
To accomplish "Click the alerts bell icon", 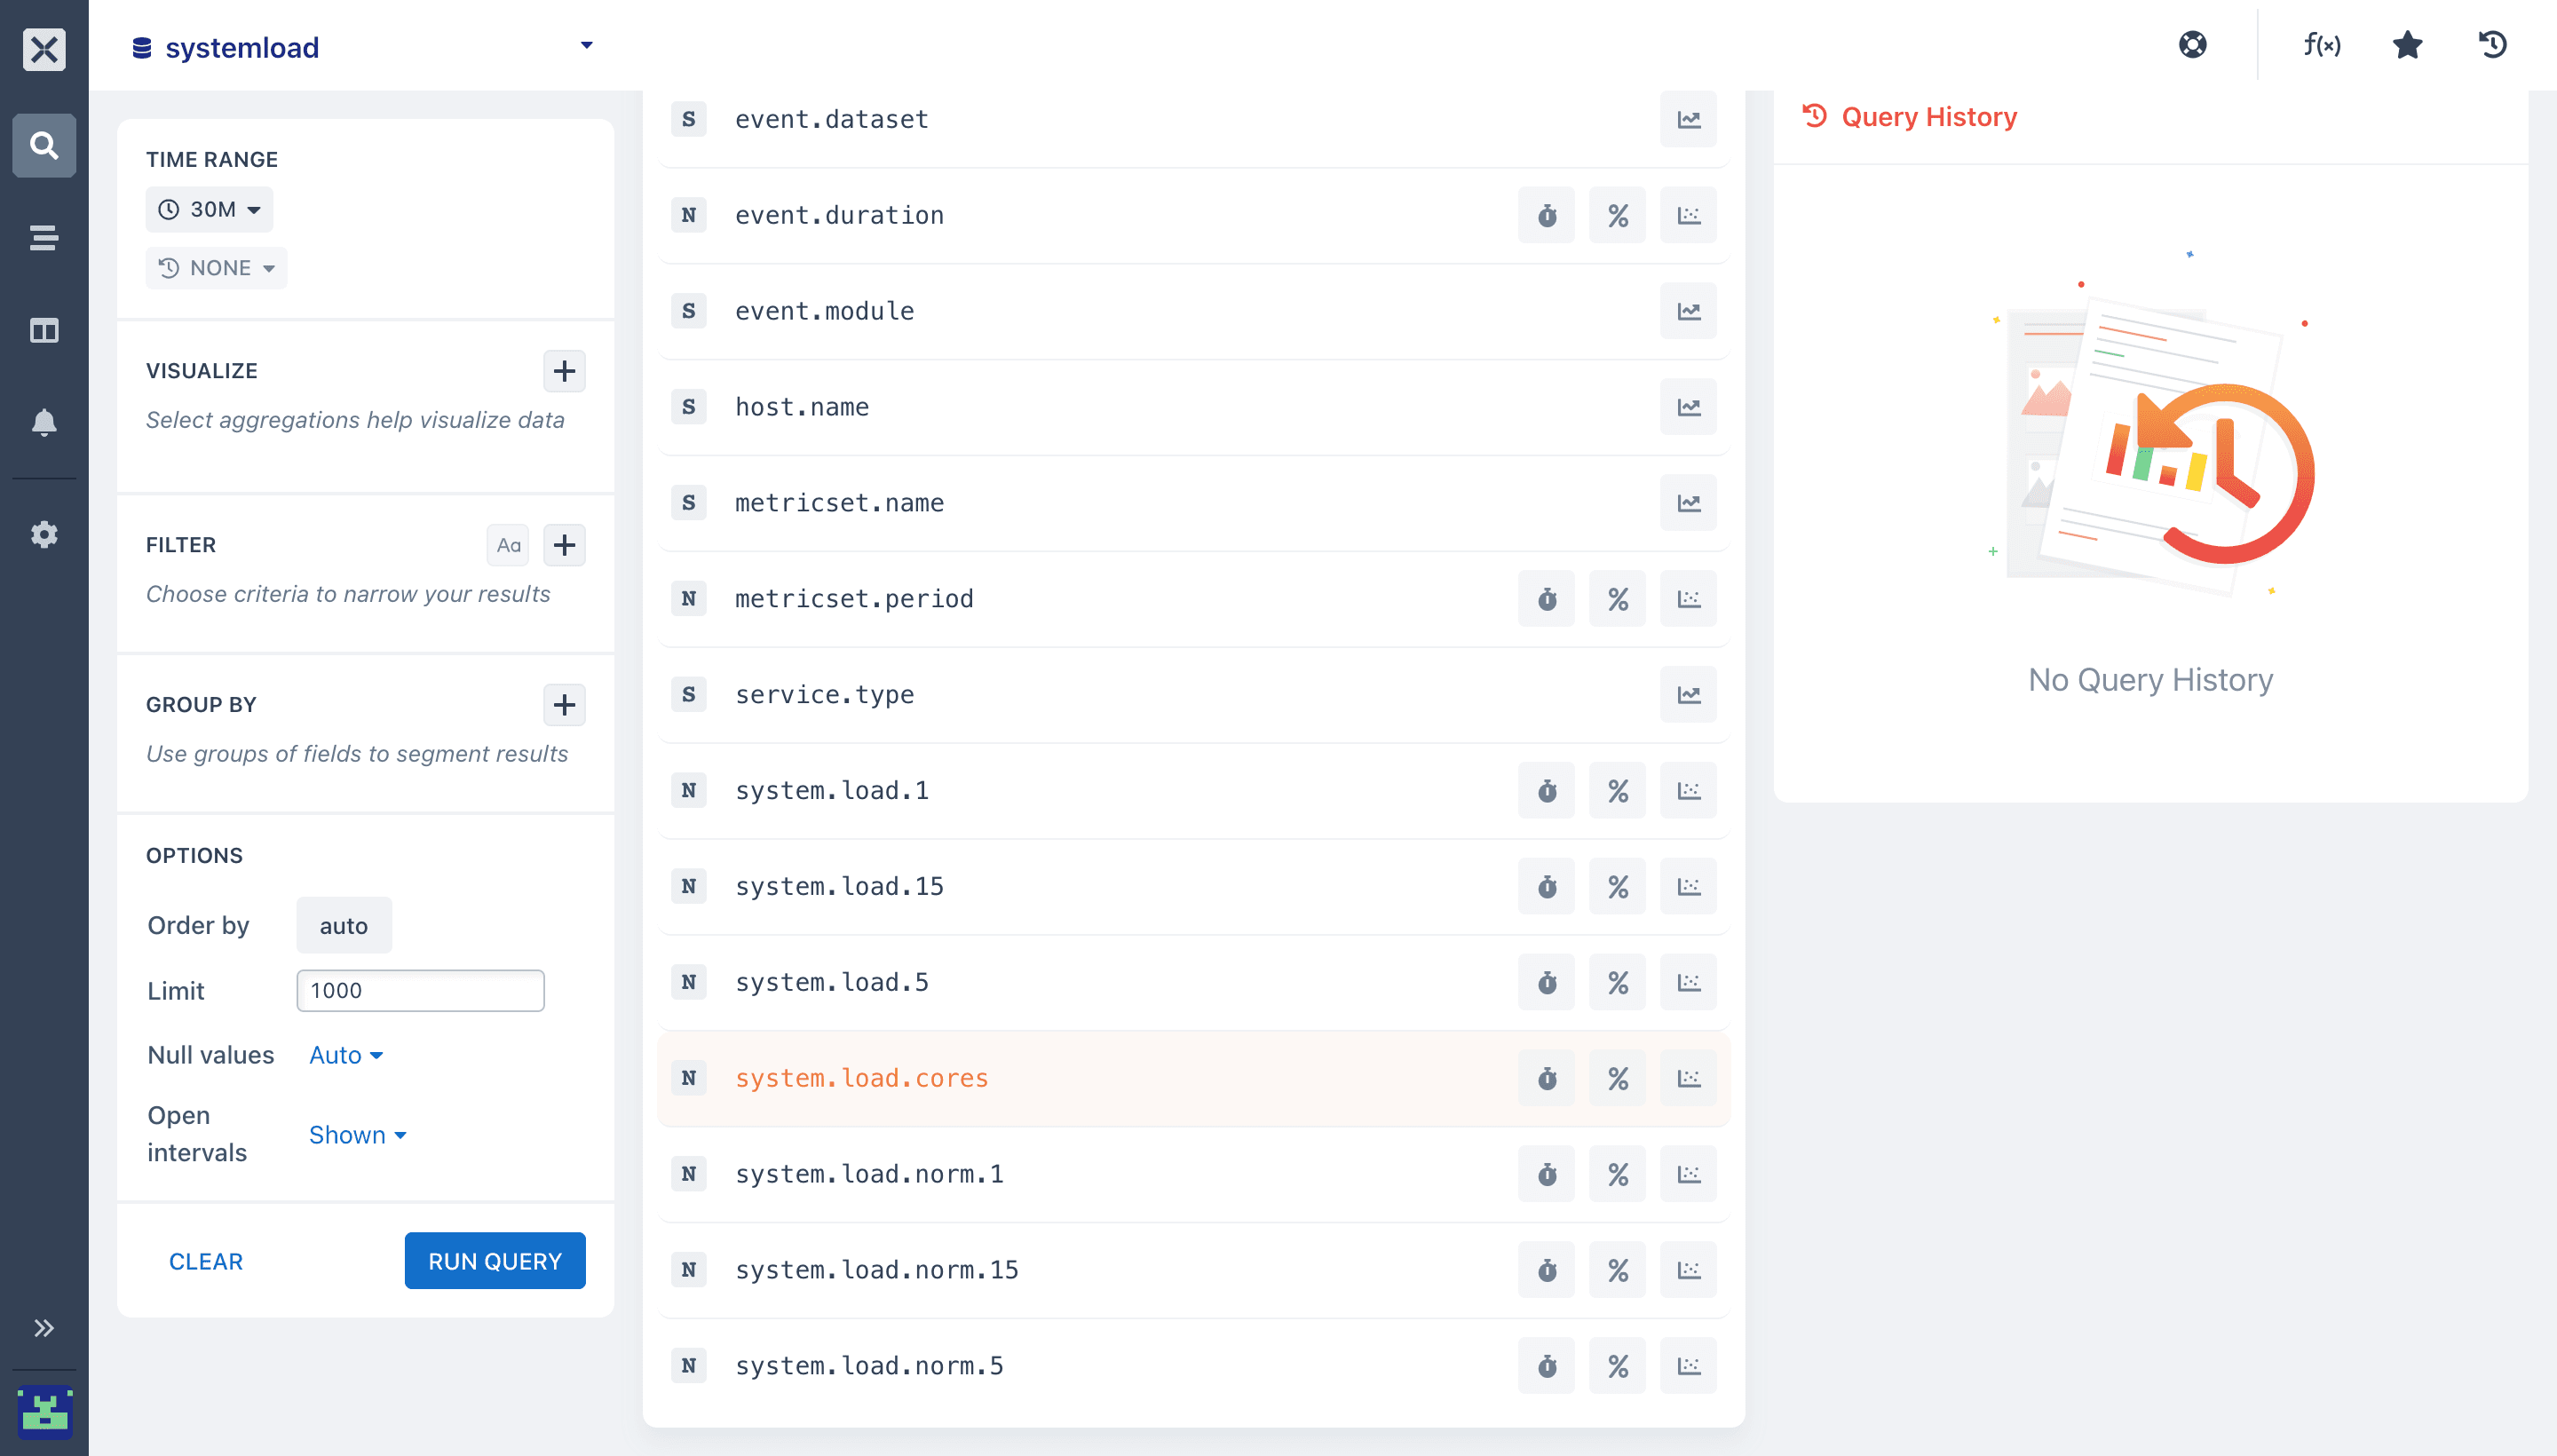I will [44, 423].
